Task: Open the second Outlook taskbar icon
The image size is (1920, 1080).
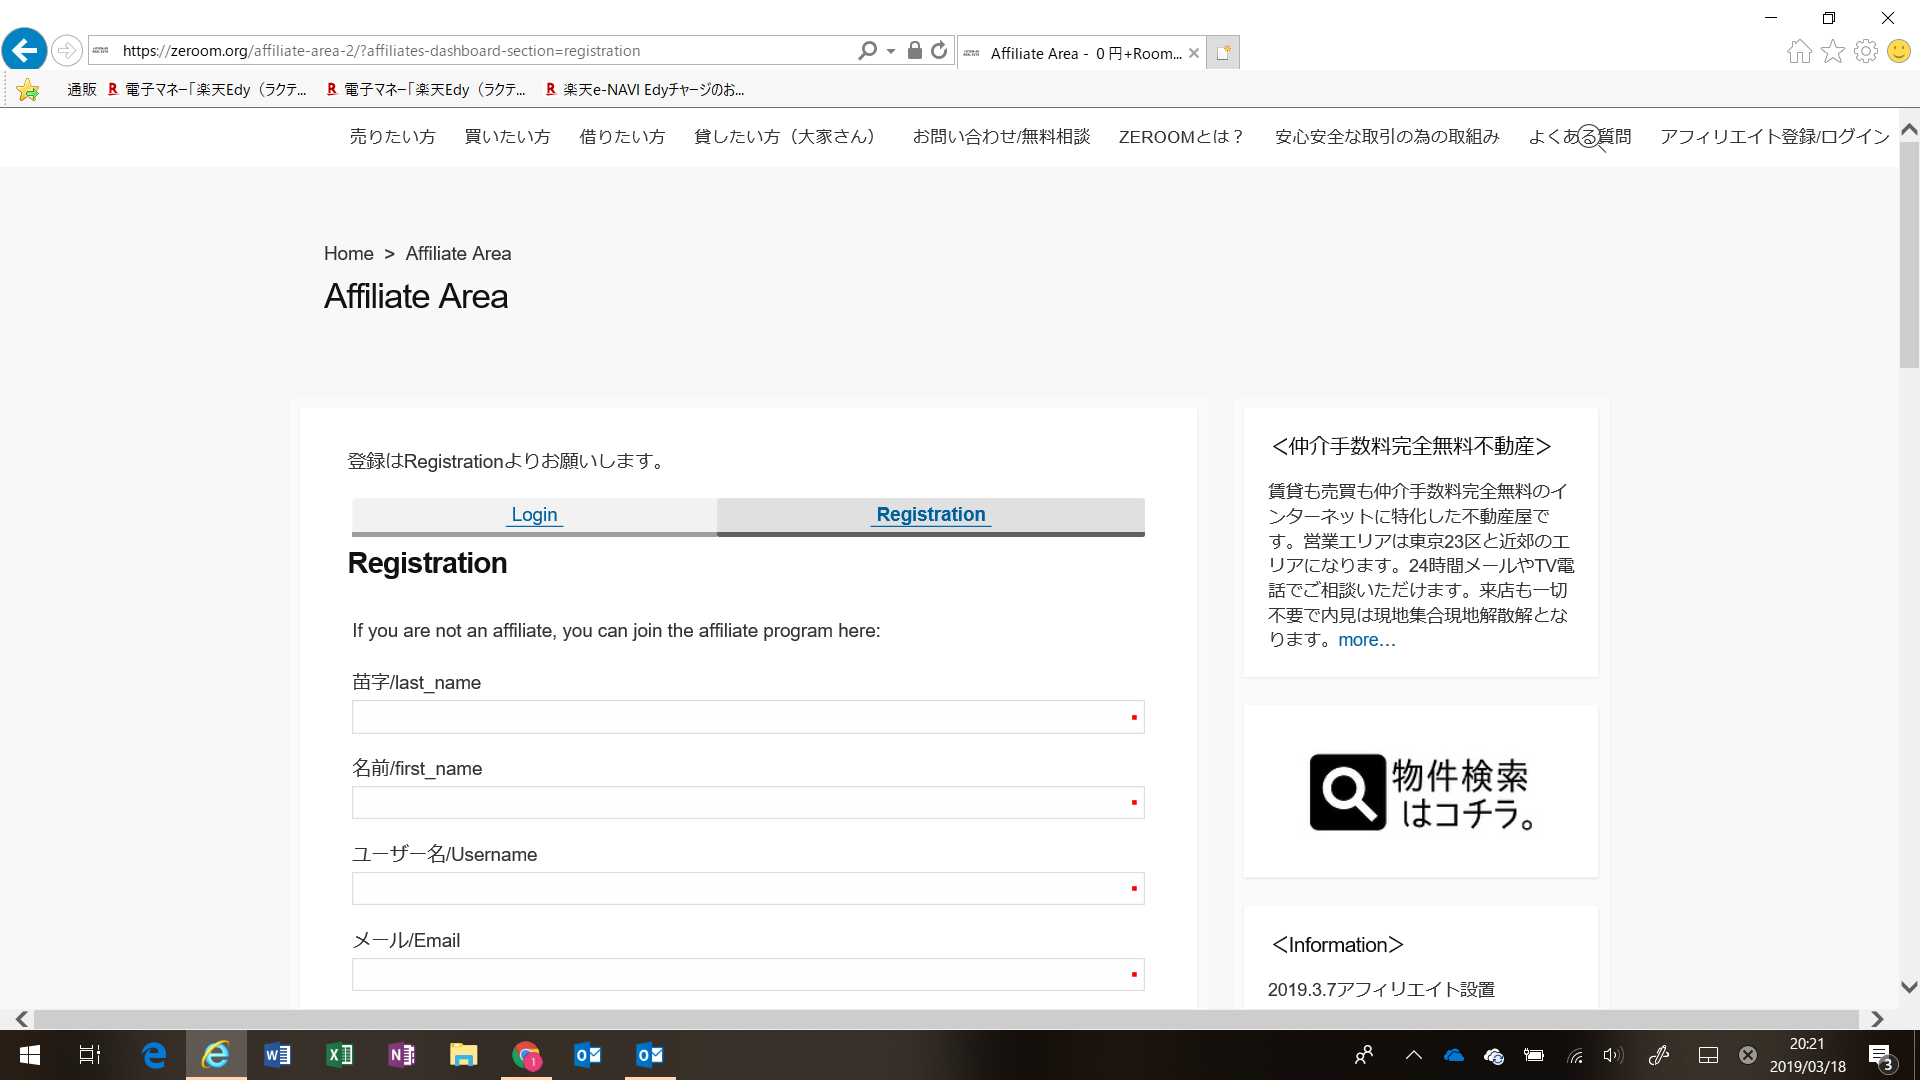Action: 650,1055
